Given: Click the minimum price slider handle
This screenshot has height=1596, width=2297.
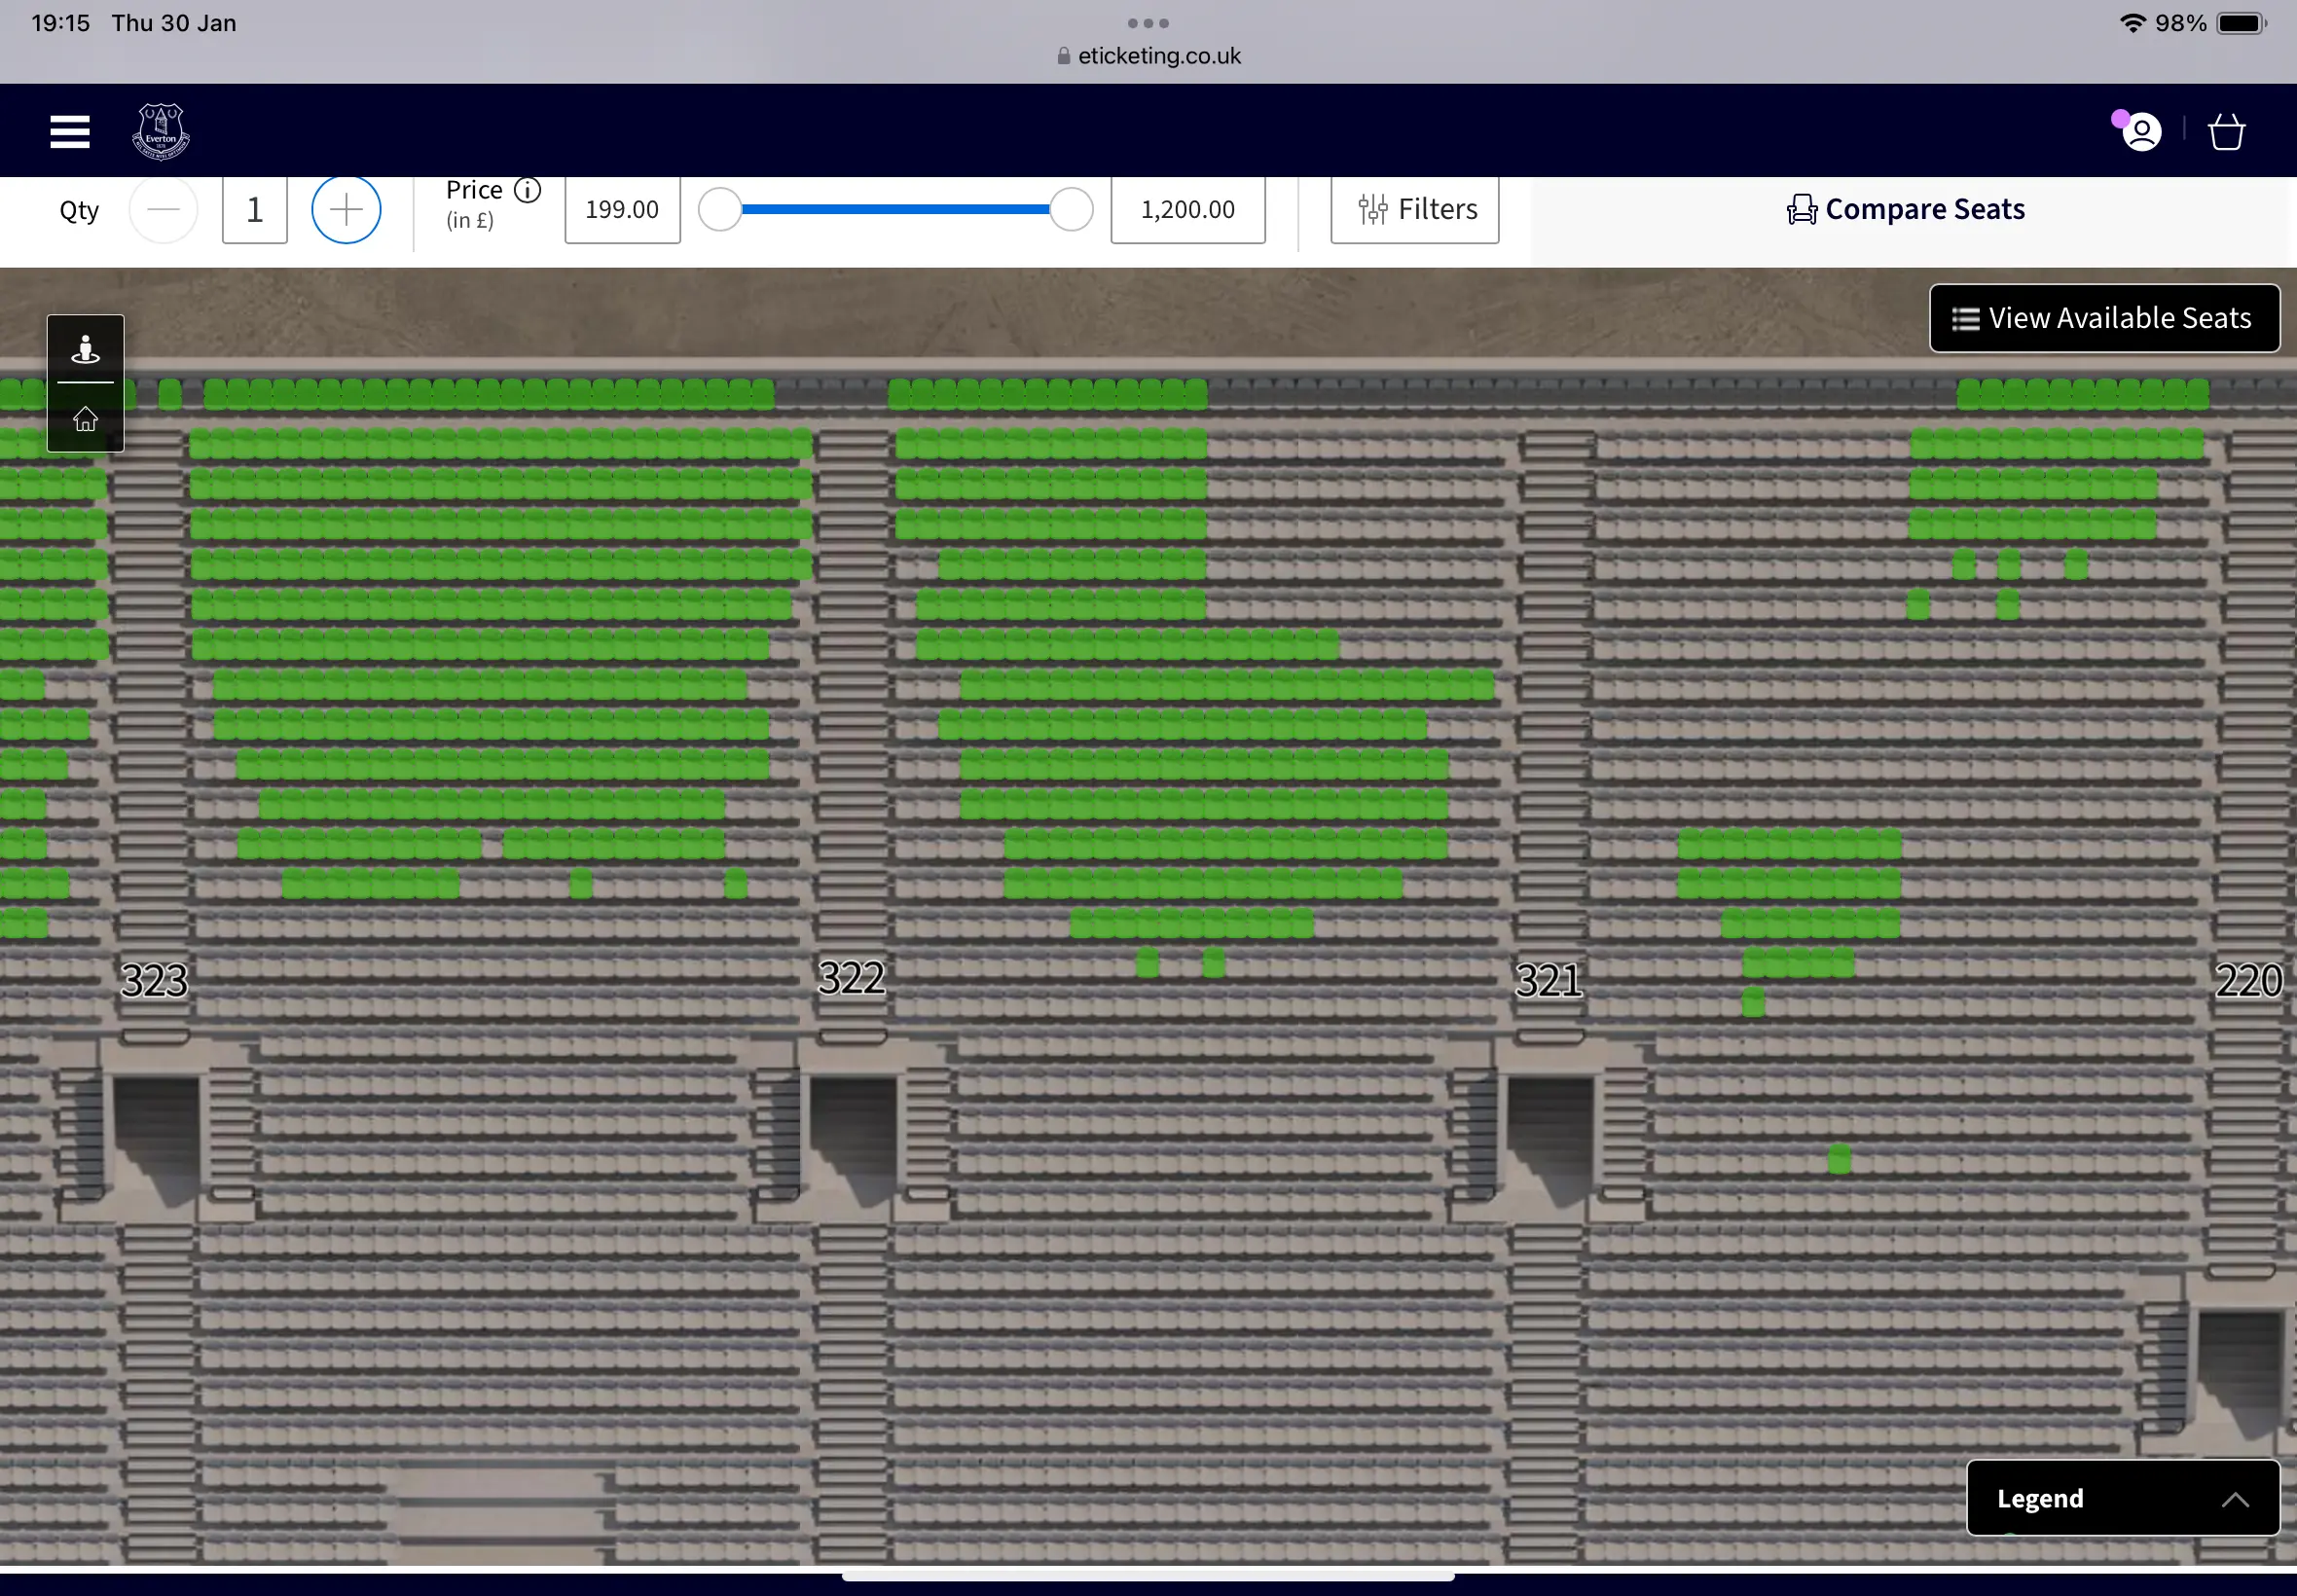Looking at the screenshot, I should pos(719,210).
